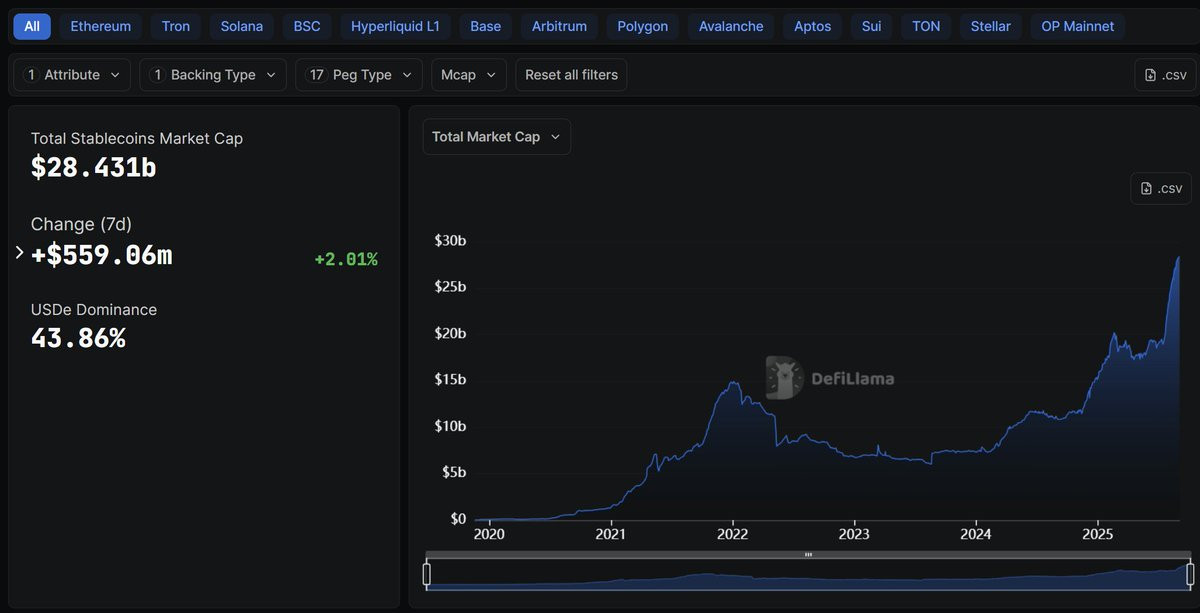Click Reset all filters button
The height and width of the screenshot is (613, 1200).
point(571,75)
